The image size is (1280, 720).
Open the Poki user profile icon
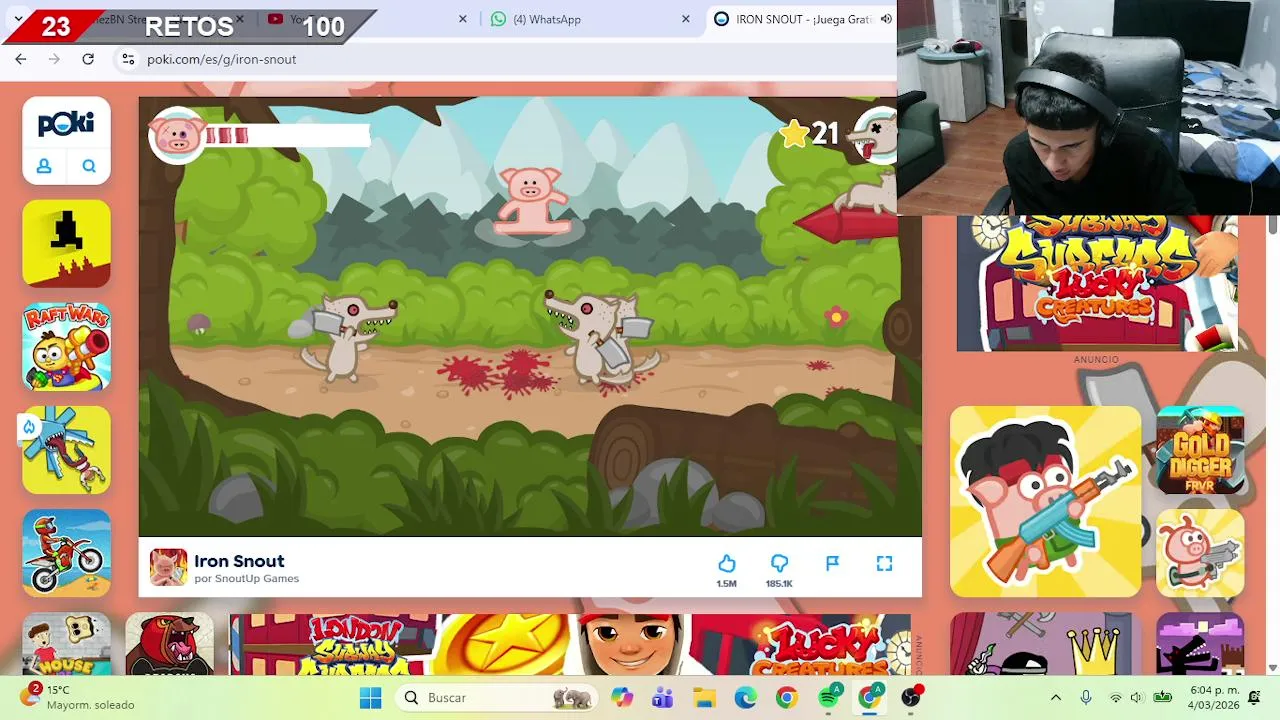(x=44, y=166)
